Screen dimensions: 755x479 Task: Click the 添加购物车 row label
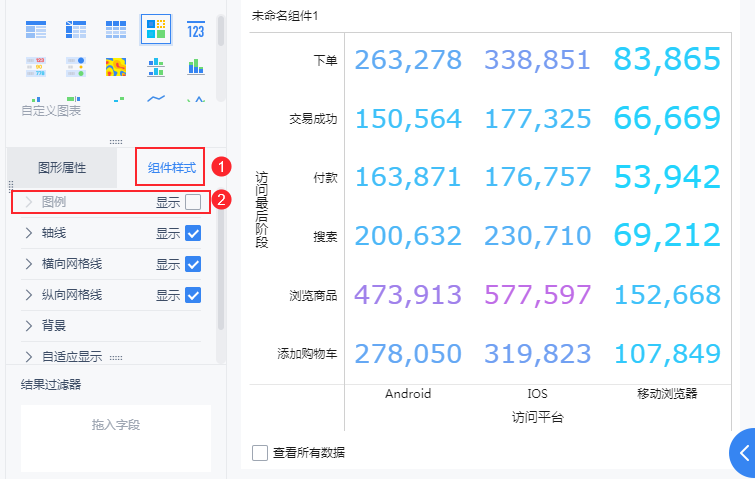click(307, 354)
